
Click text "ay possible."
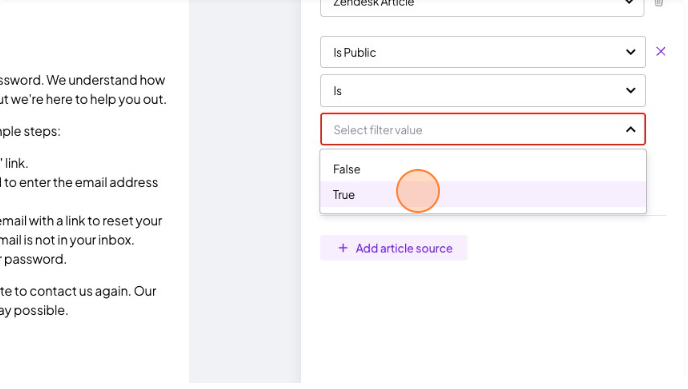pyautogui.click(x=34, y=310)
